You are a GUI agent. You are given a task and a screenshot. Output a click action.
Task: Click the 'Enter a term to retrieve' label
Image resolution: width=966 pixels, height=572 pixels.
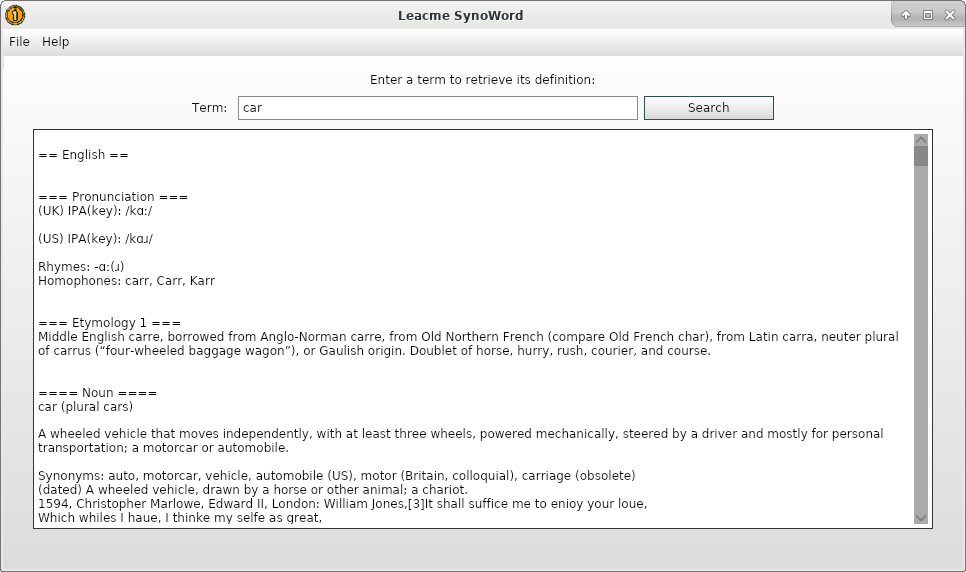(482, 80)
